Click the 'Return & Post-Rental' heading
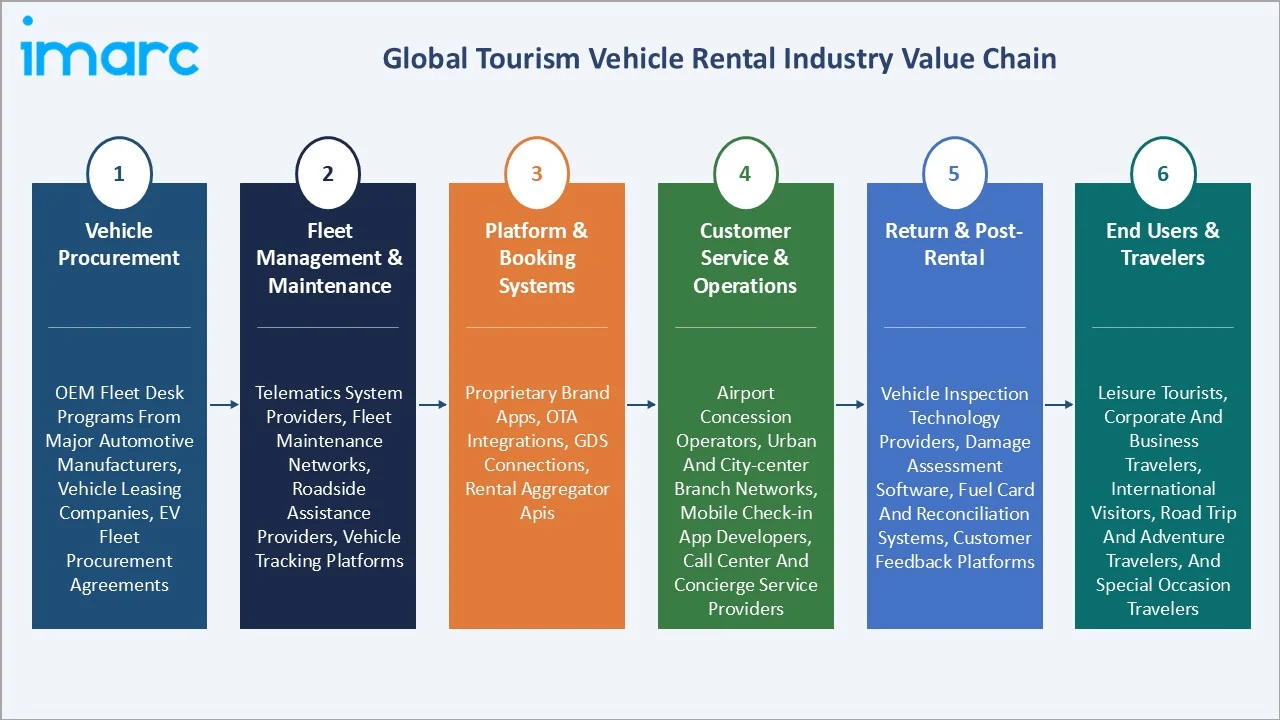The image size is (1280, 720). (x=955, y=244)
